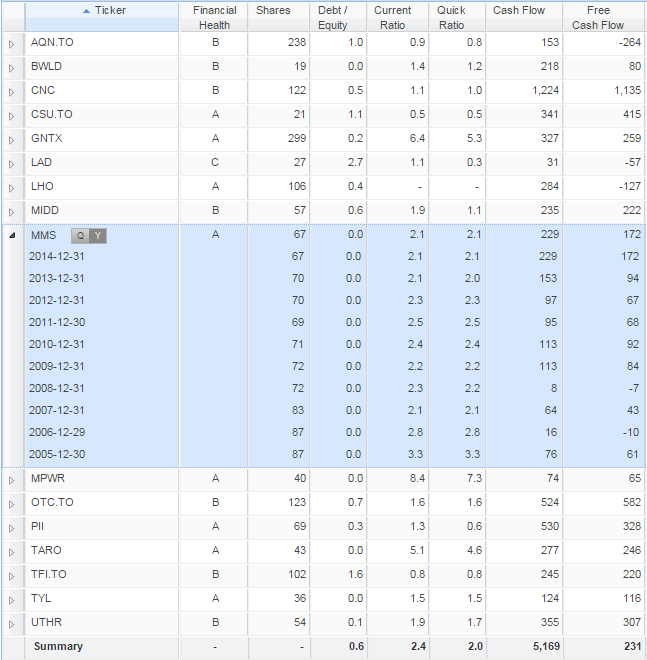Select the OTC.TO ticker cell

102,503
